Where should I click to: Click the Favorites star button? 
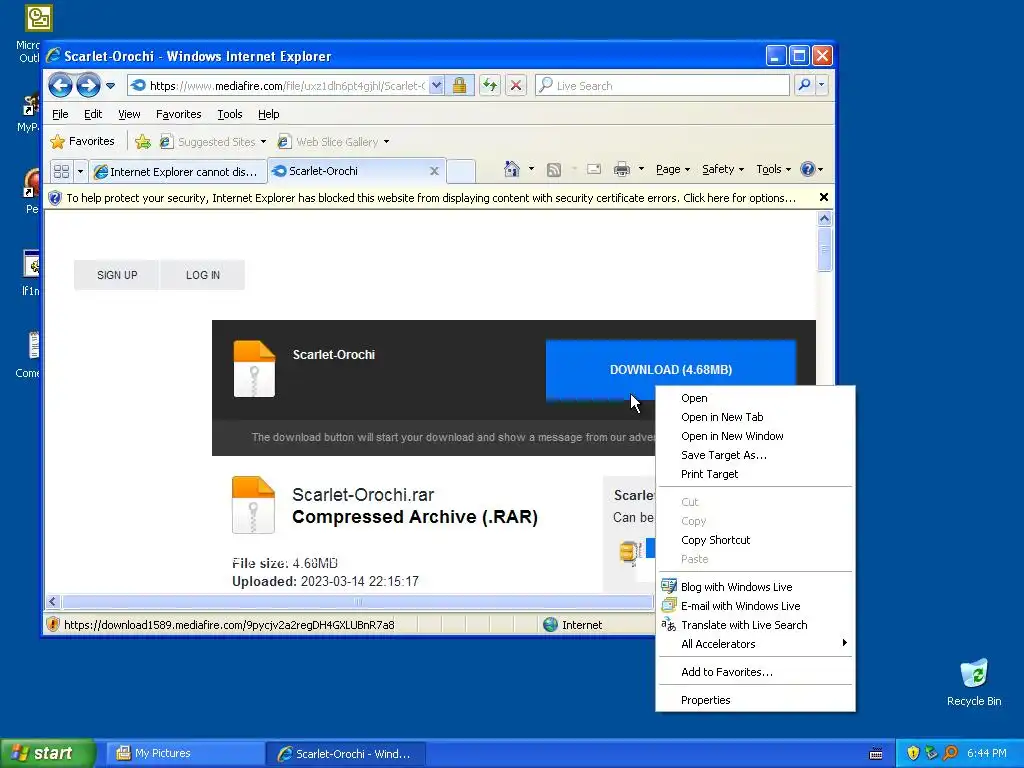[x=82, y=141]
